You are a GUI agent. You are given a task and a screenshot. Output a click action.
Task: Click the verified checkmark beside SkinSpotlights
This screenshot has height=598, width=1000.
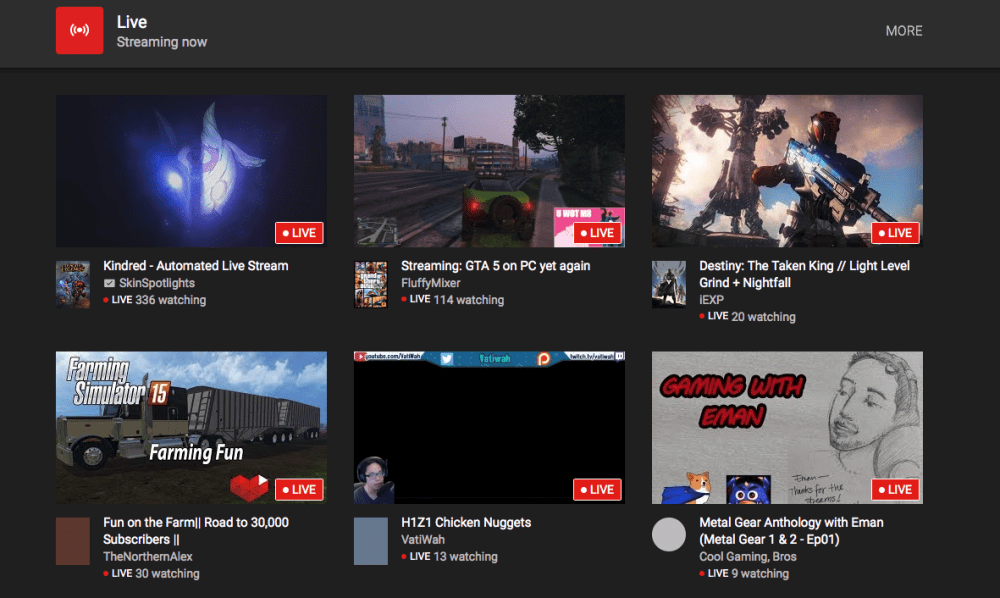click(x=110, y=282)
